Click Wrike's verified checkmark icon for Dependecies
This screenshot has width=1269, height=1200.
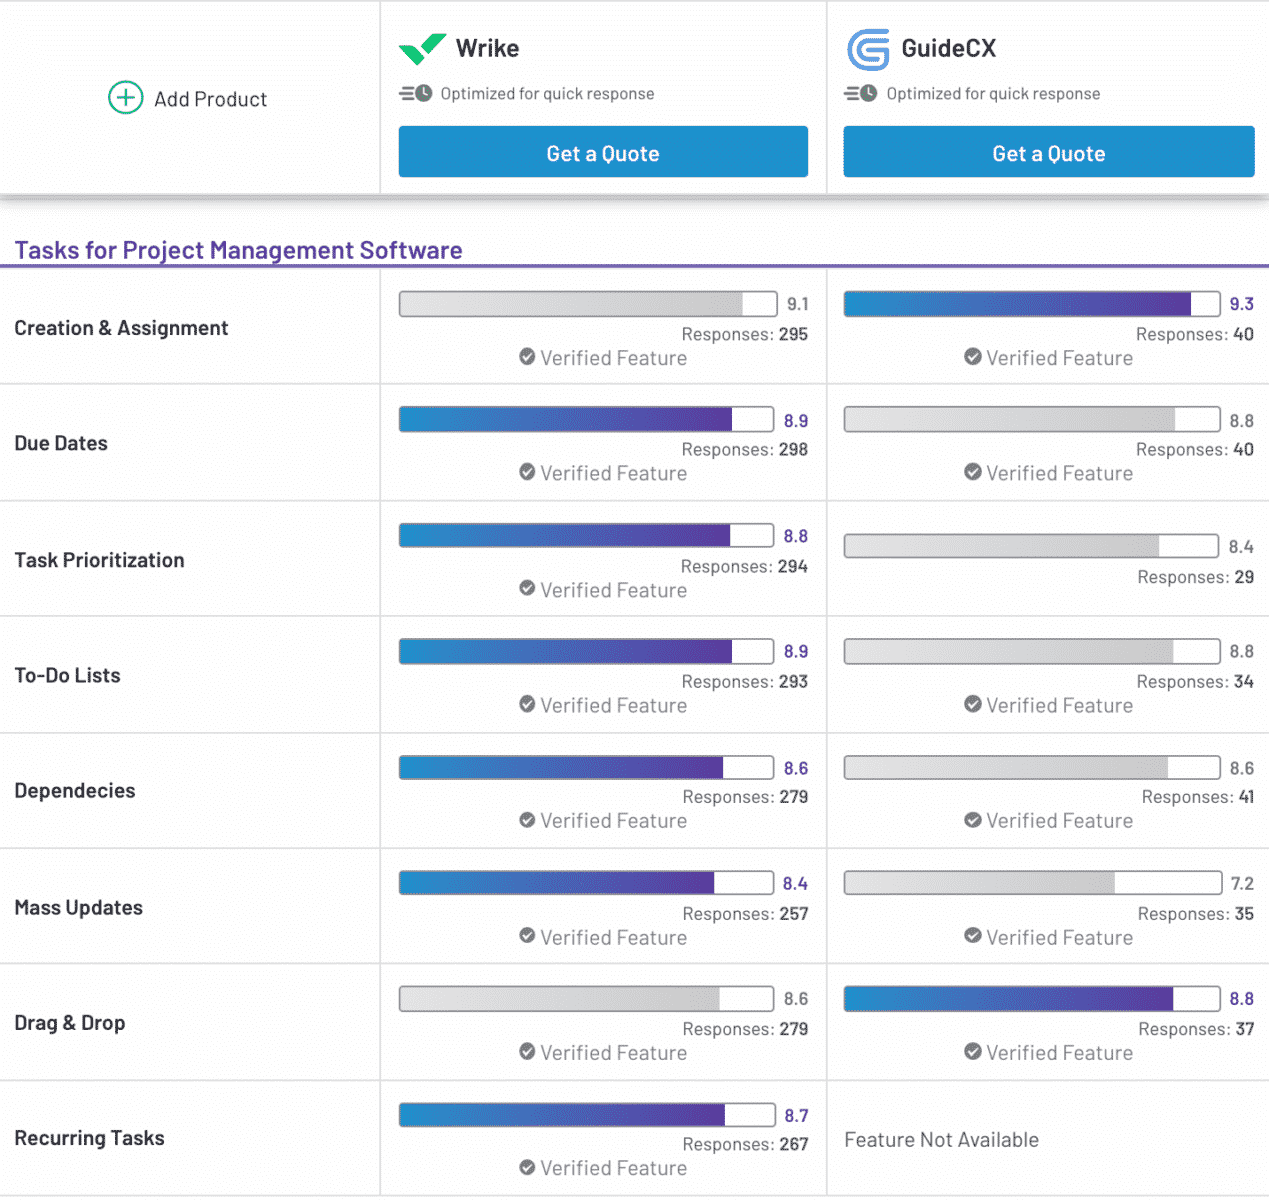pyautogui.click(x=527, y=820)
